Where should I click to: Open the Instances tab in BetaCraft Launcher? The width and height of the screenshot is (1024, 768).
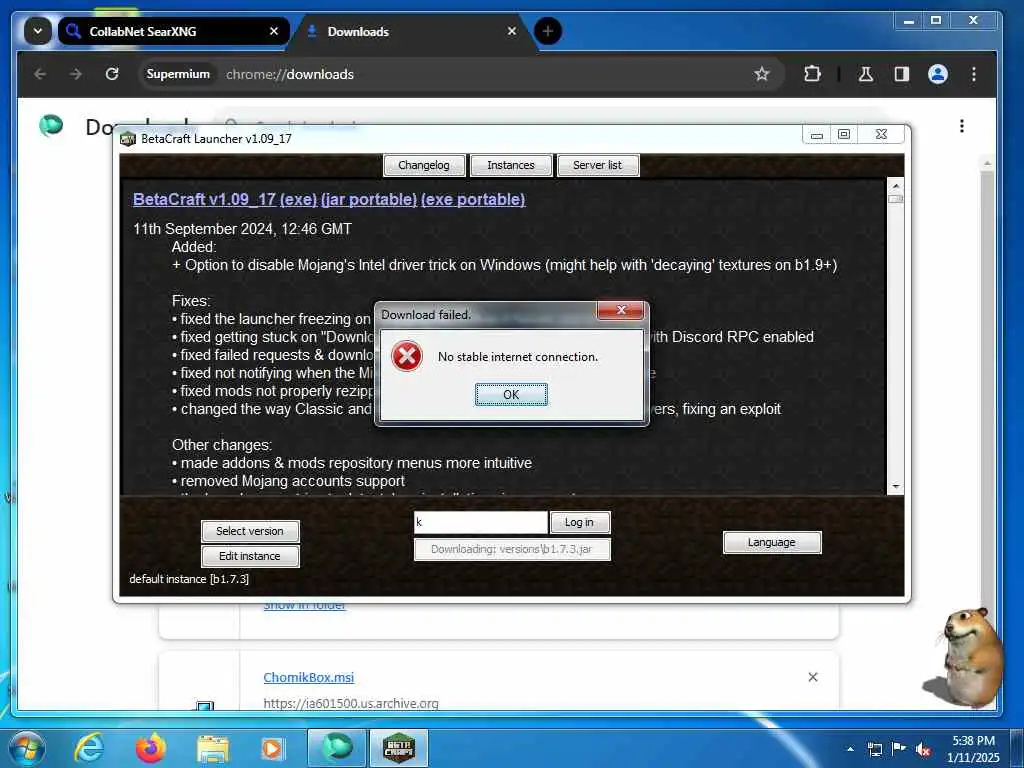pyautogui.click(x=511, y=165)
